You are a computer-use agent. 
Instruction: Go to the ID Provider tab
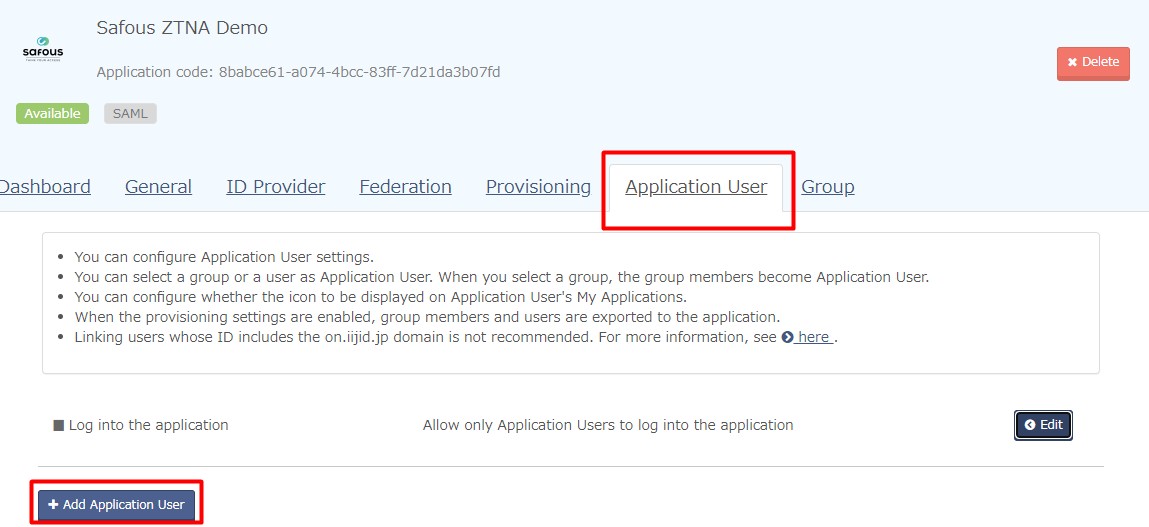(x=275, y=187)
